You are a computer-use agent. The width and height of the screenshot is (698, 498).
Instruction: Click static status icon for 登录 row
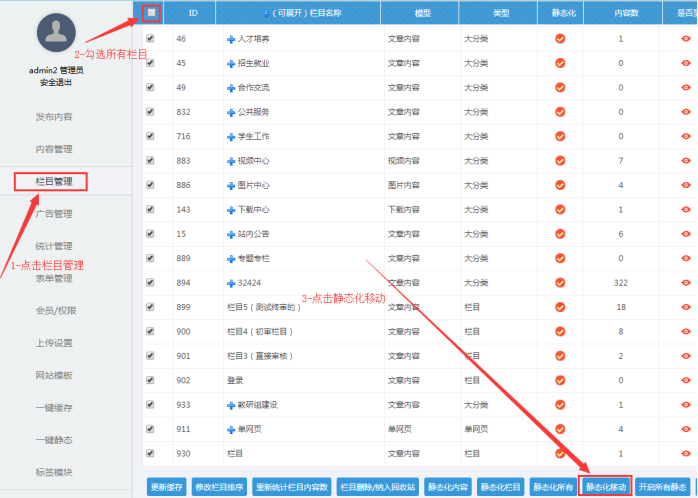[560, 380]
